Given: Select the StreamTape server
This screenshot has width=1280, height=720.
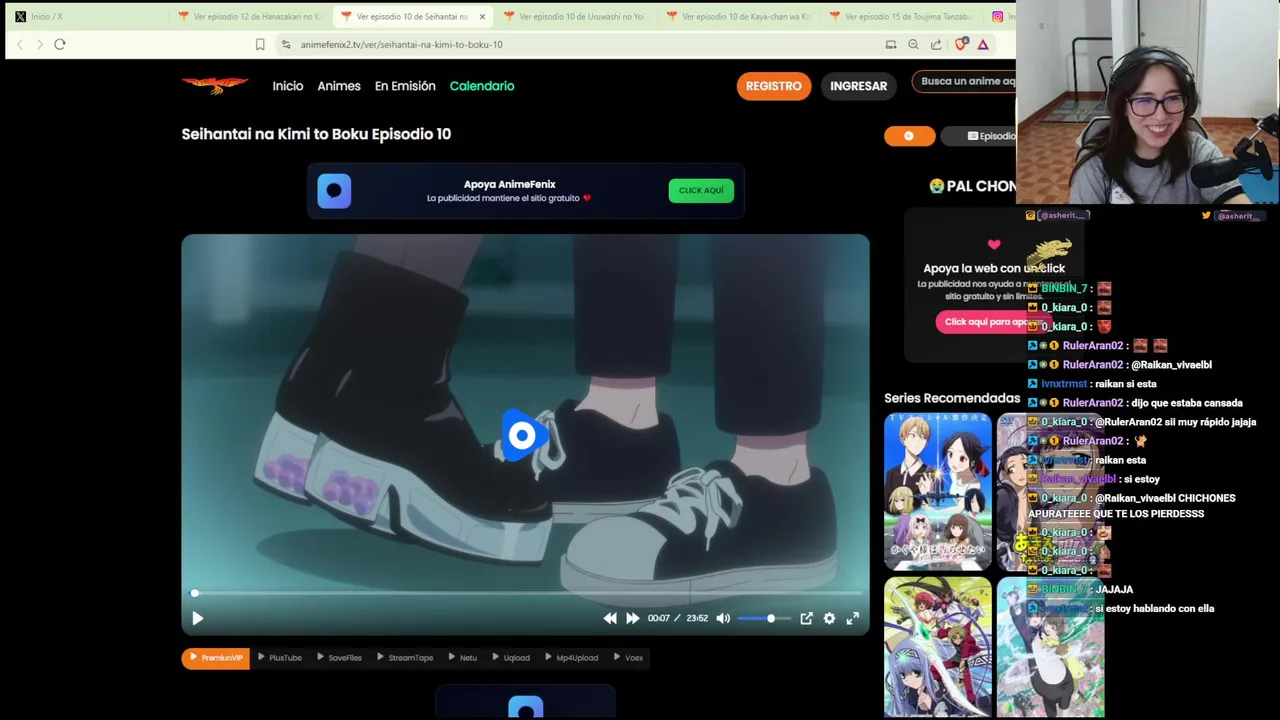Looking at the screenshot, I should pyautogui.click(x=405, y=658).
